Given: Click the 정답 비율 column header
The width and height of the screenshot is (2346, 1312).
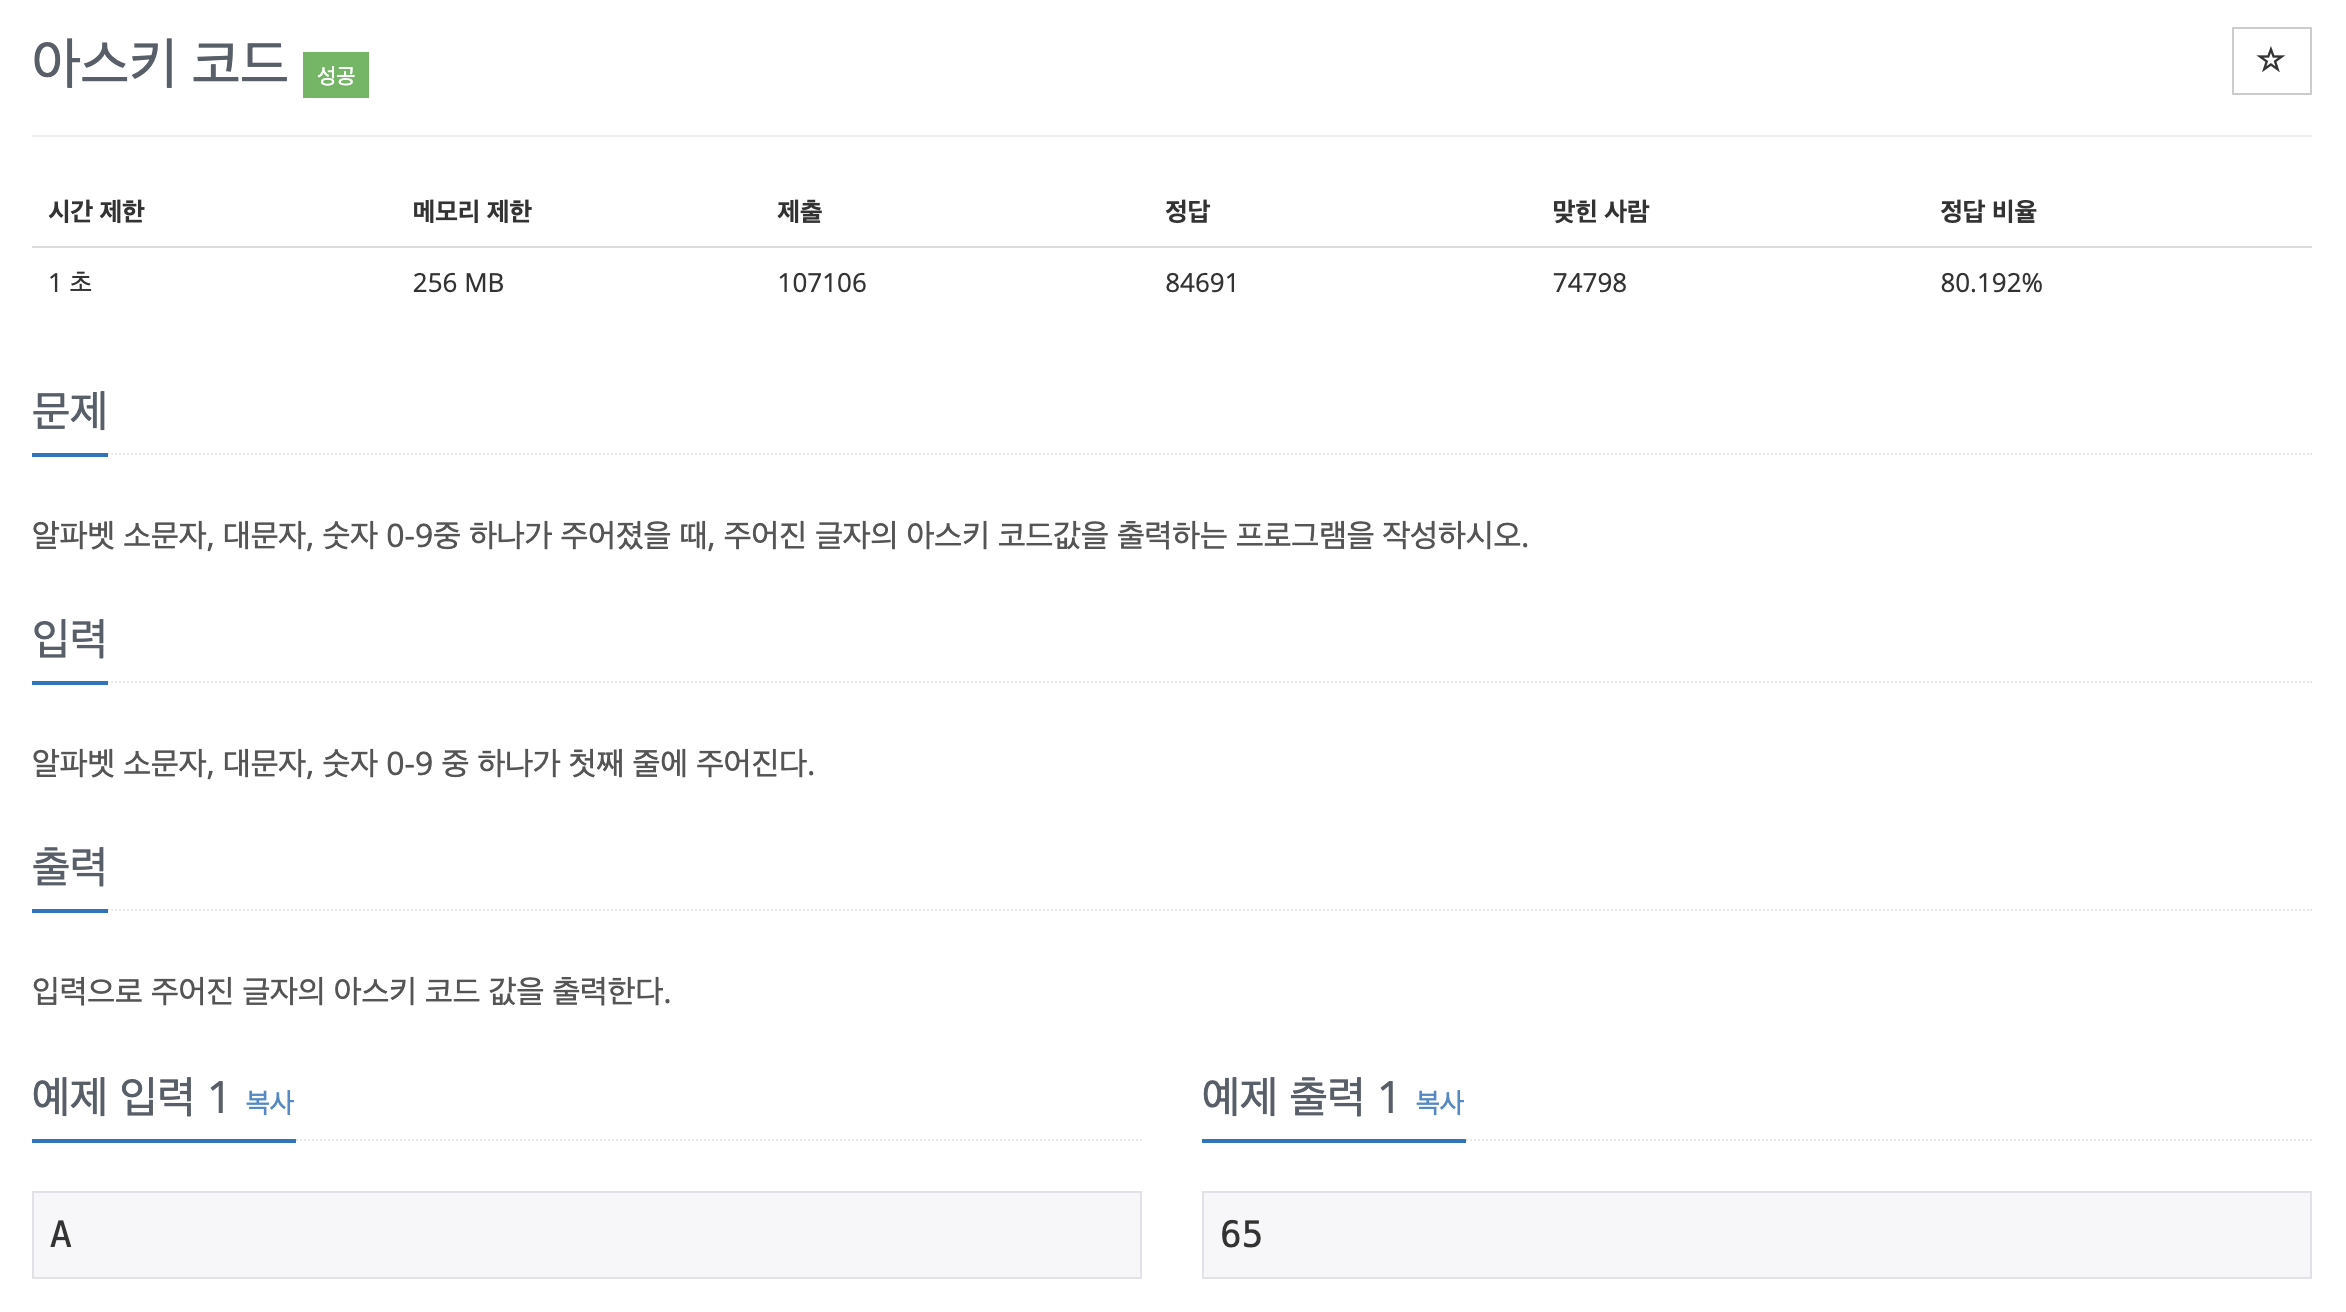Looking at the screenshot, I should click(x=1988, y=211).
